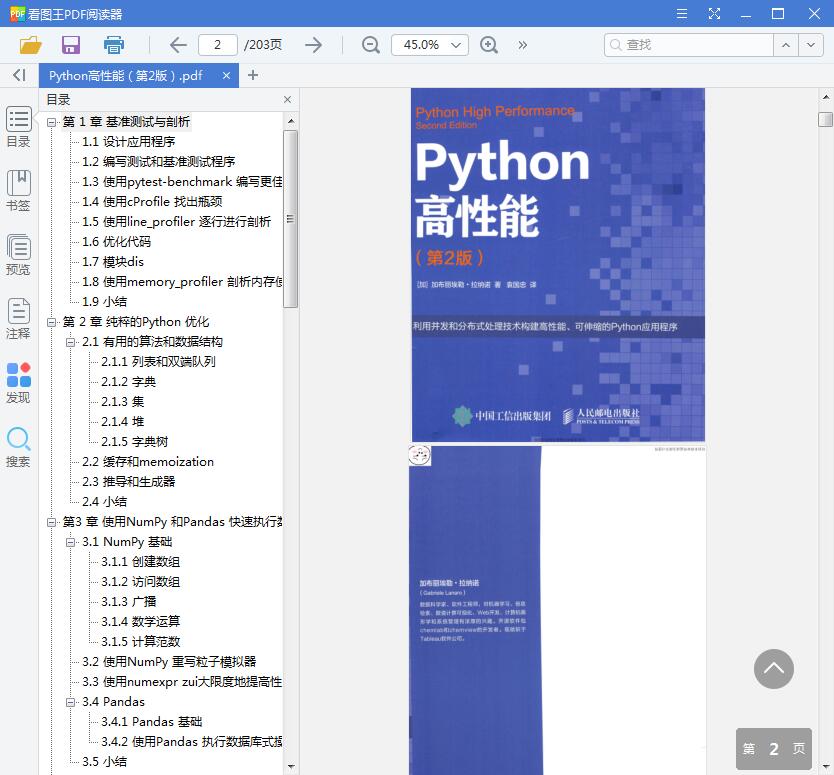
Task: Open a PDF with the folder icon
Action: point(29,44)
